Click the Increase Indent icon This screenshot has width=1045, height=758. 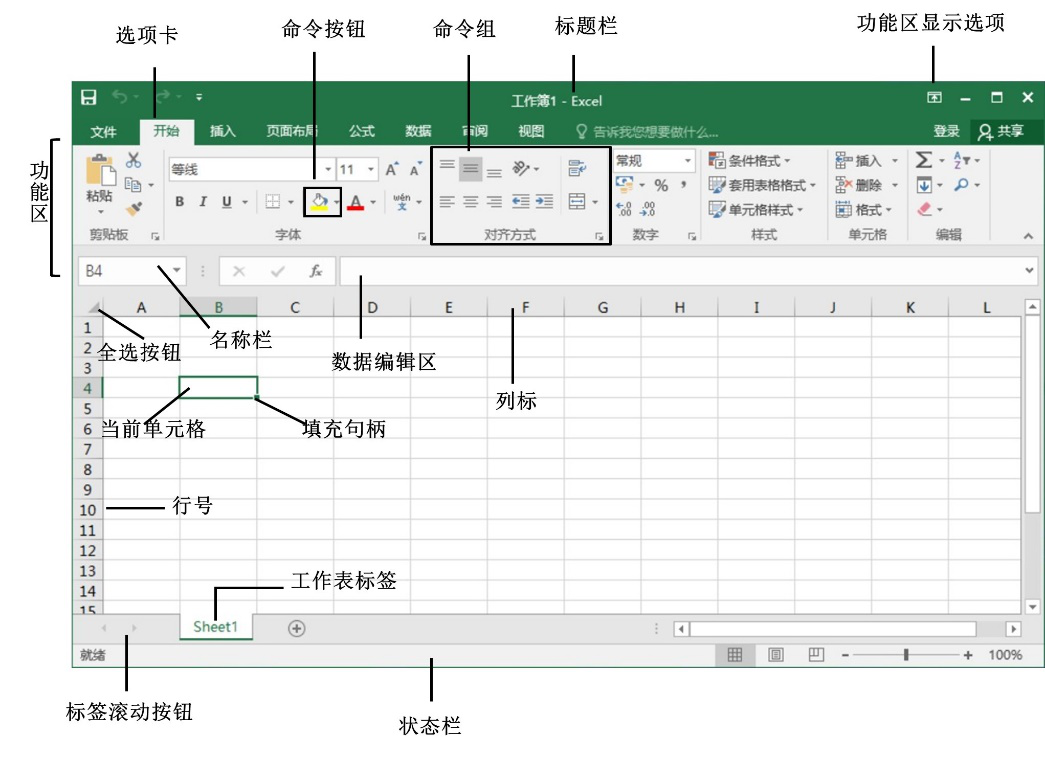[x=544, y=202]
